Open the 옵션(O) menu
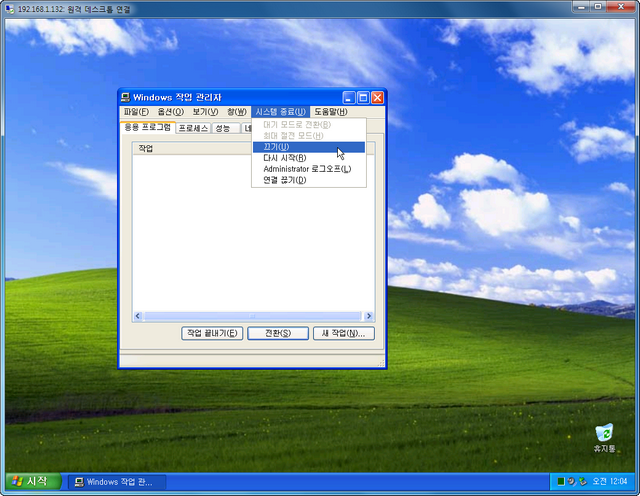 (171, 112)
